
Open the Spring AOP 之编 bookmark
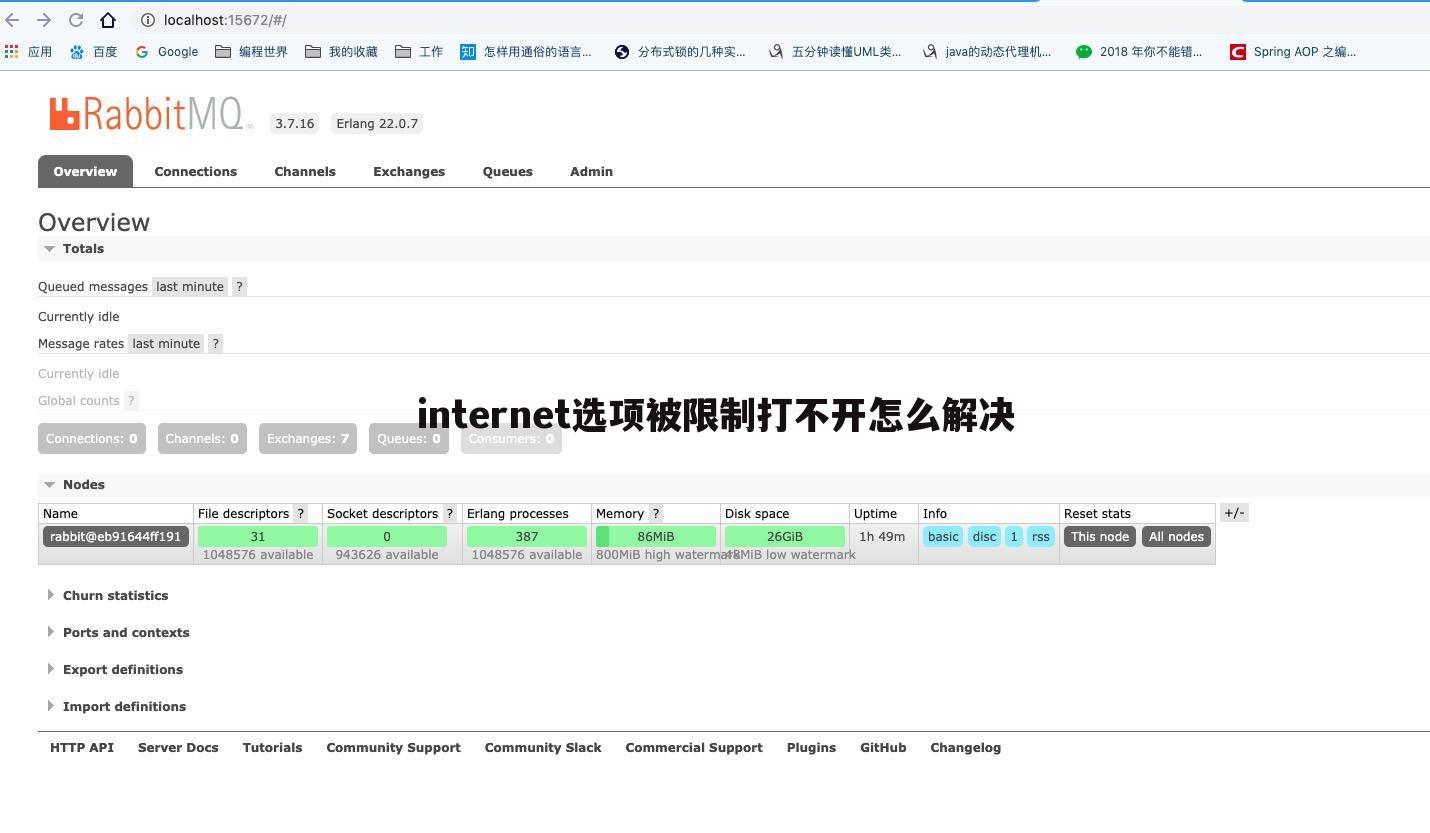pyautogui.click(x=1293, y=52)
